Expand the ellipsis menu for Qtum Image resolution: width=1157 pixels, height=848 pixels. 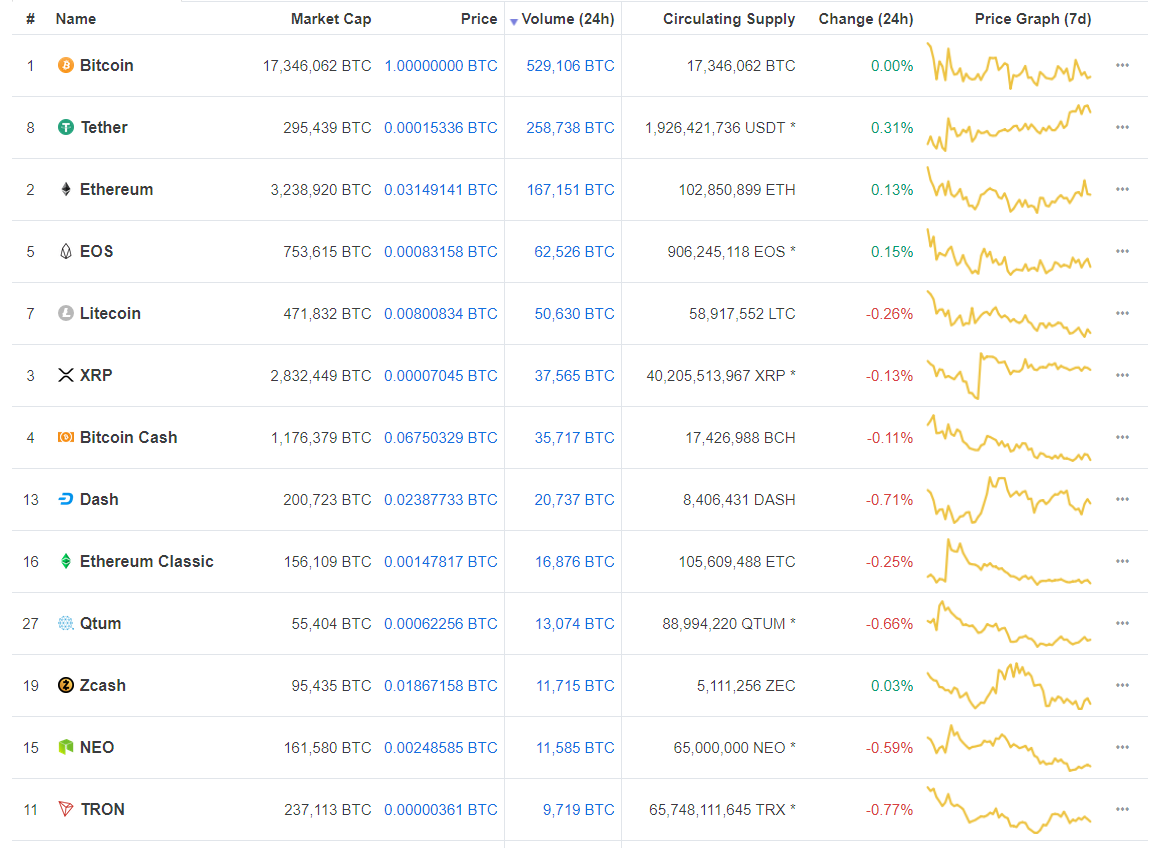point(1122,624)
